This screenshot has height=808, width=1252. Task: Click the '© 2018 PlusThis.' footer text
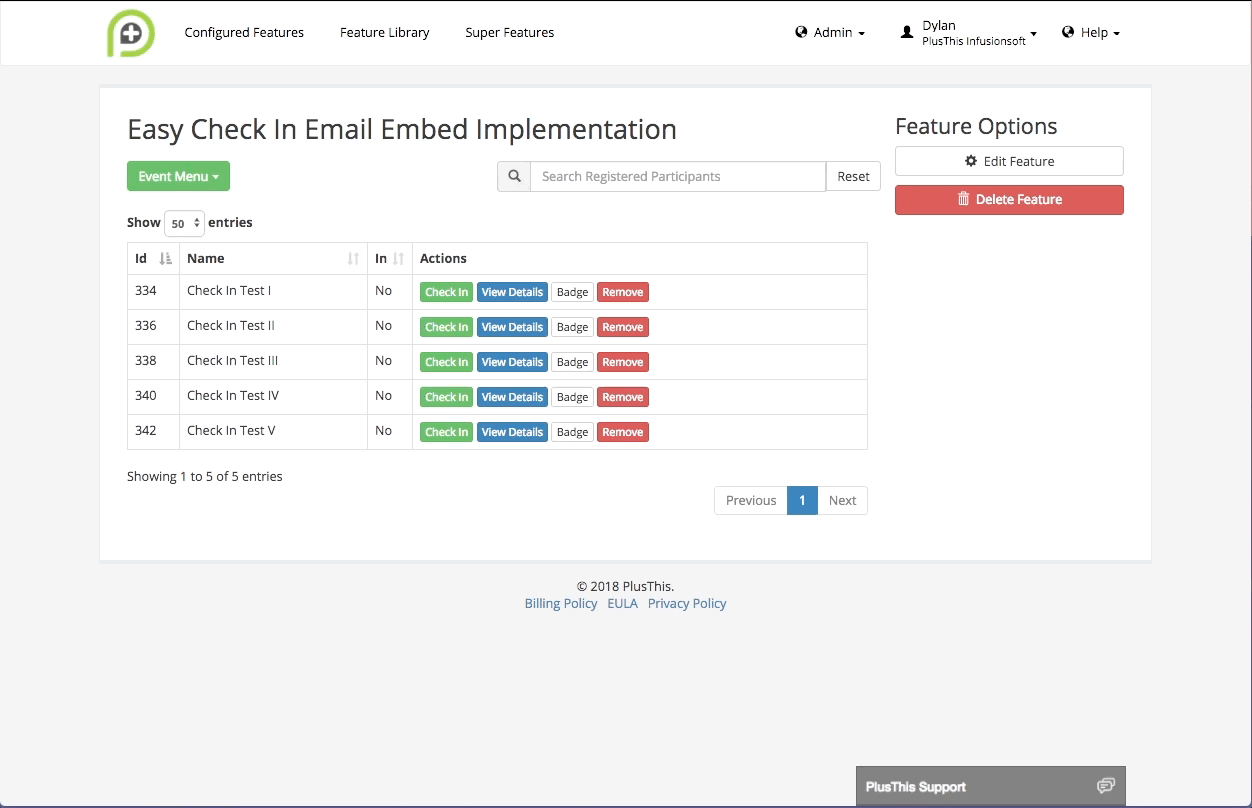click(625, 586)
